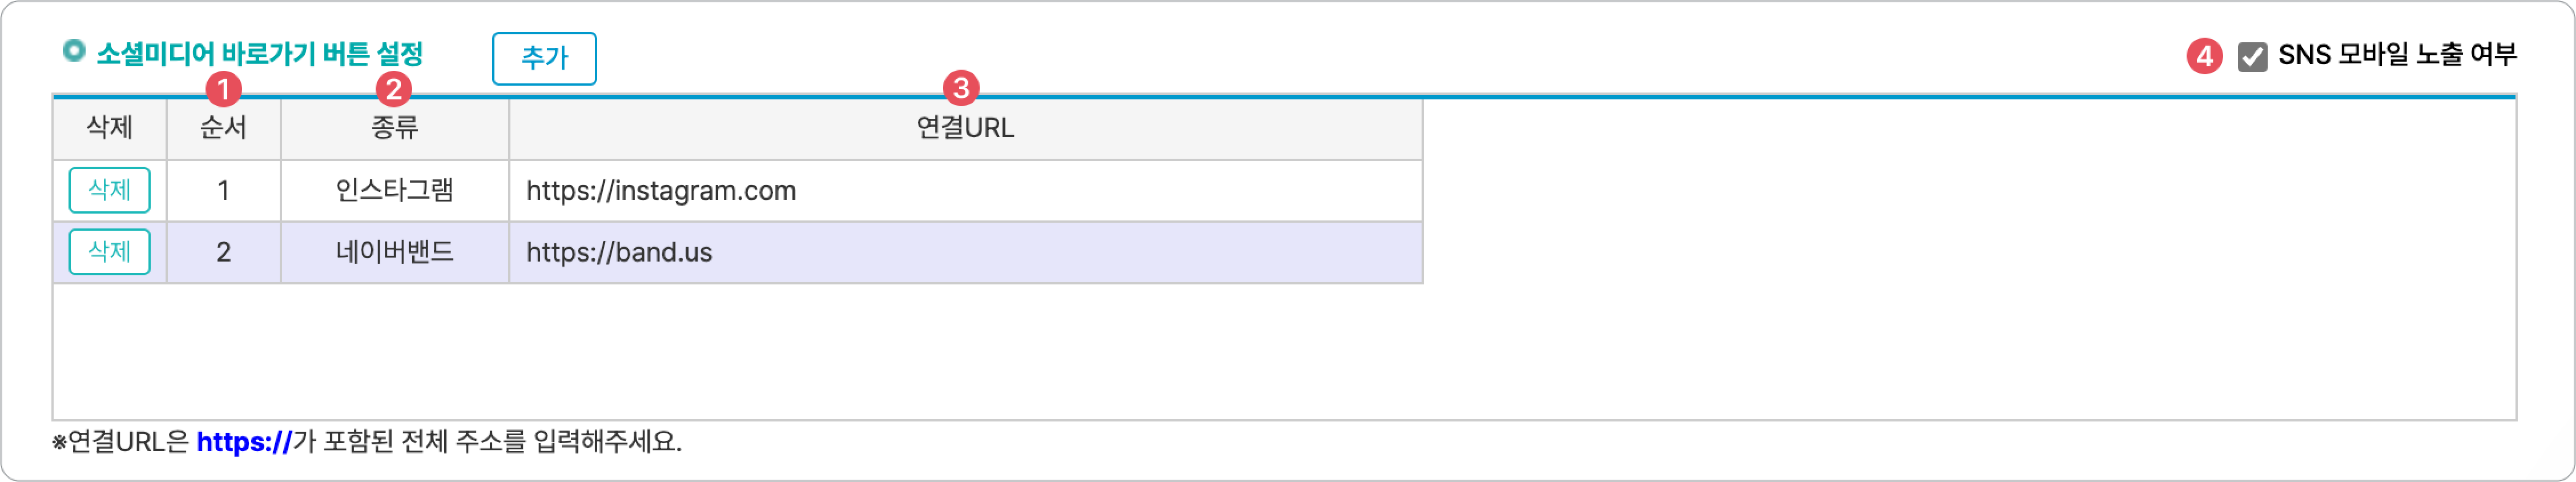Click red marker number 2 badge
The height and width of the screenshot is (482, 2576).
click(x=393, y=90)
